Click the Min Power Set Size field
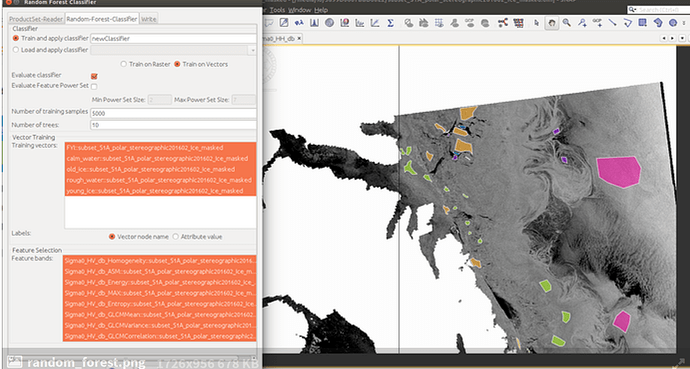The image size is (690, 369). point(160,100)
